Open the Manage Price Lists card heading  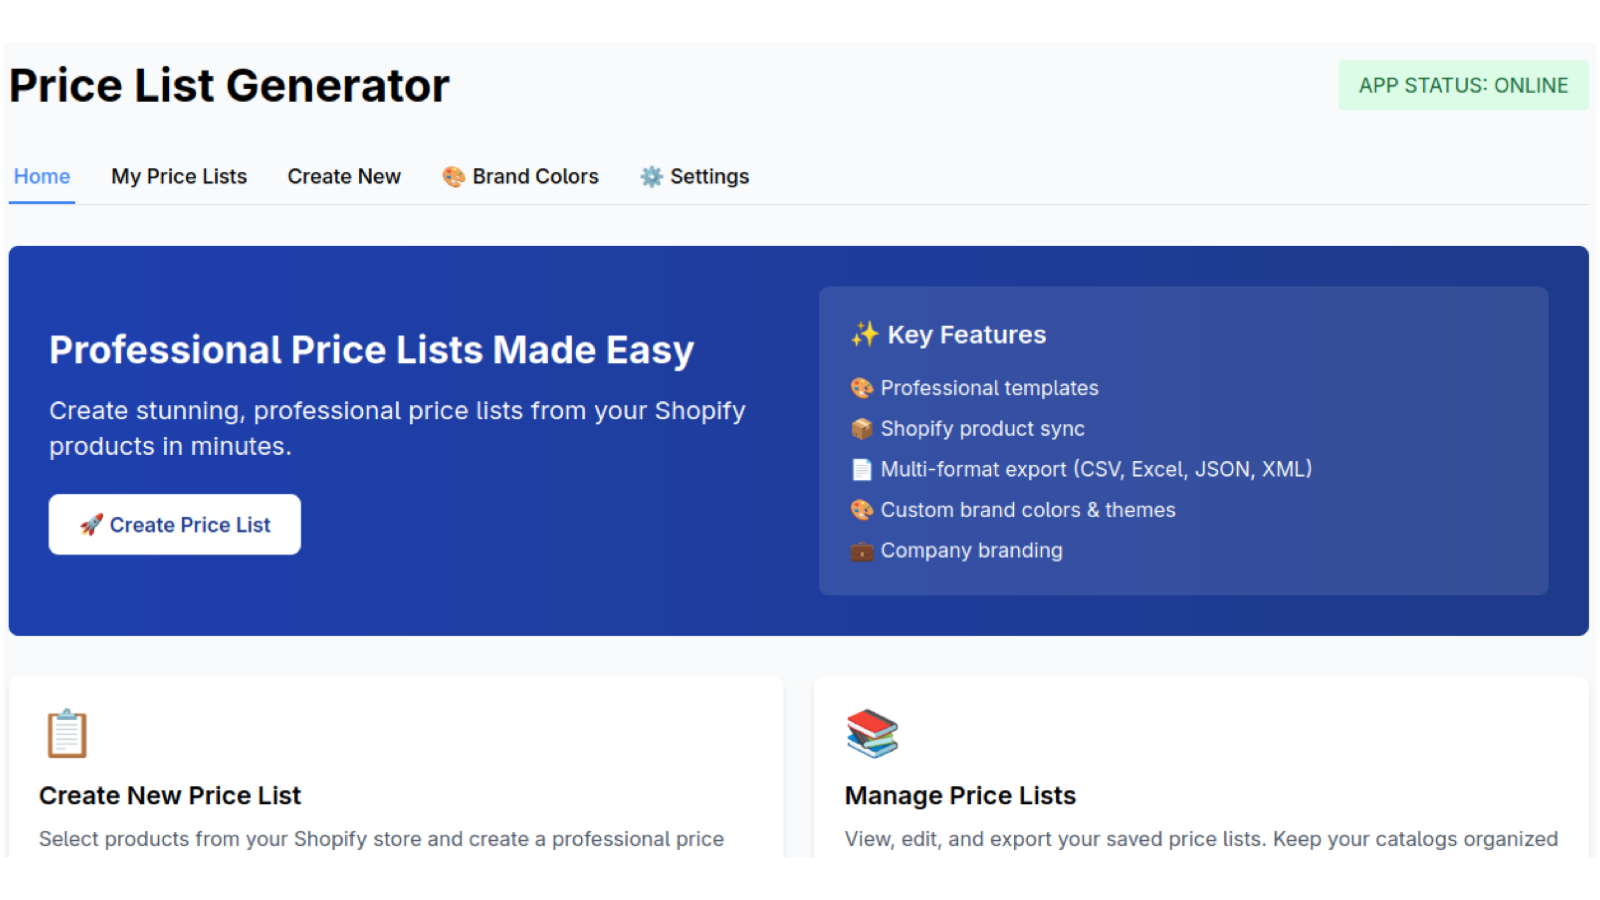960,796
